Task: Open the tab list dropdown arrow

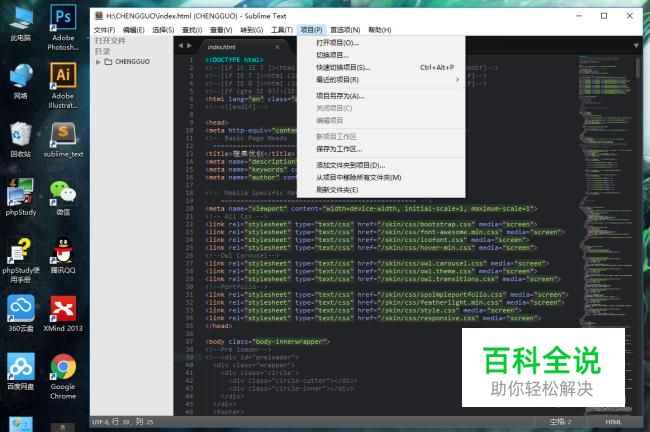Action: point(636,46)
